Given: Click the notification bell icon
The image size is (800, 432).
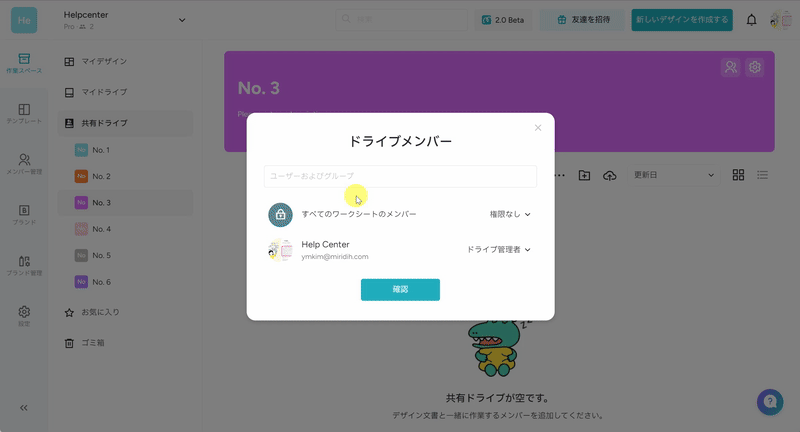Looking at the screenshot, I should [x=752, y=20].
